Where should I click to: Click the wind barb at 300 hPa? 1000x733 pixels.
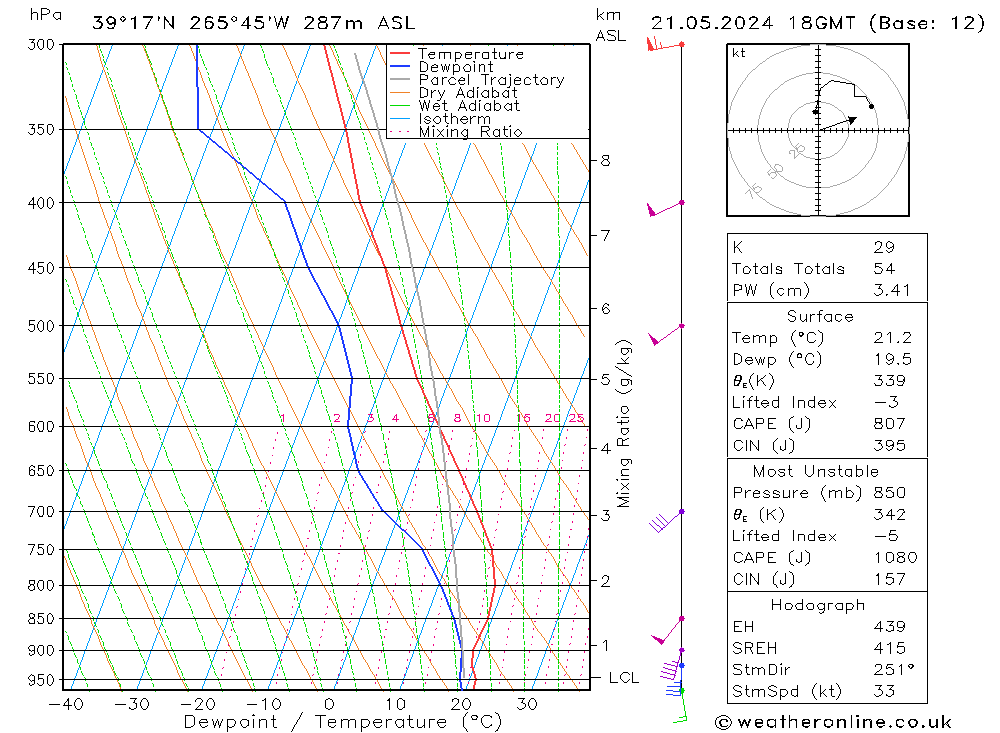point(664,45)
